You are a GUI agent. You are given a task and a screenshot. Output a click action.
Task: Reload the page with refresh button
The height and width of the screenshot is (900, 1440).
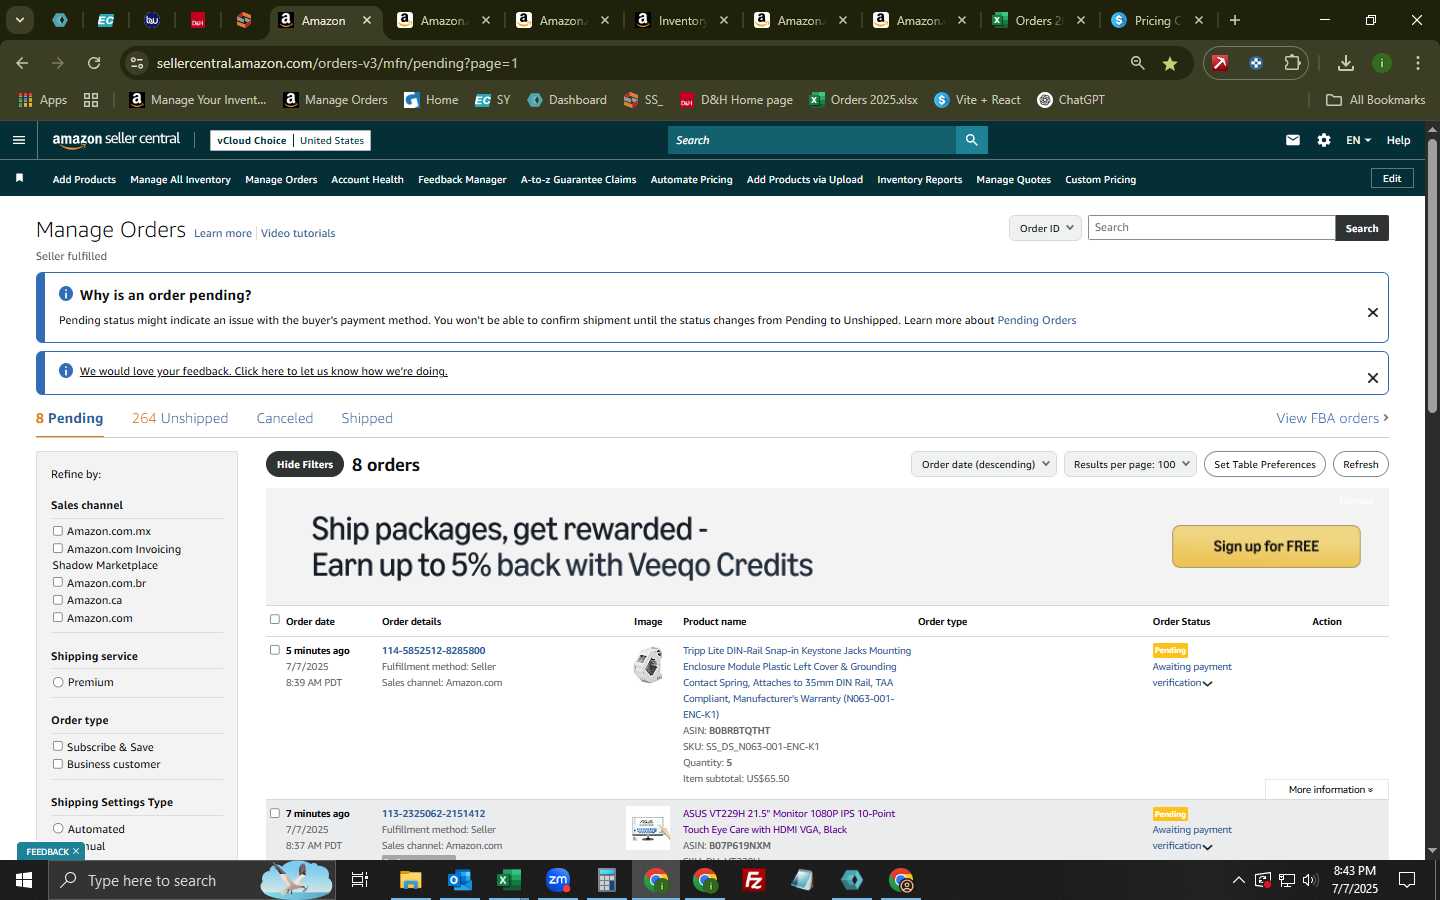pyautogui.click(x=94, y=63)
